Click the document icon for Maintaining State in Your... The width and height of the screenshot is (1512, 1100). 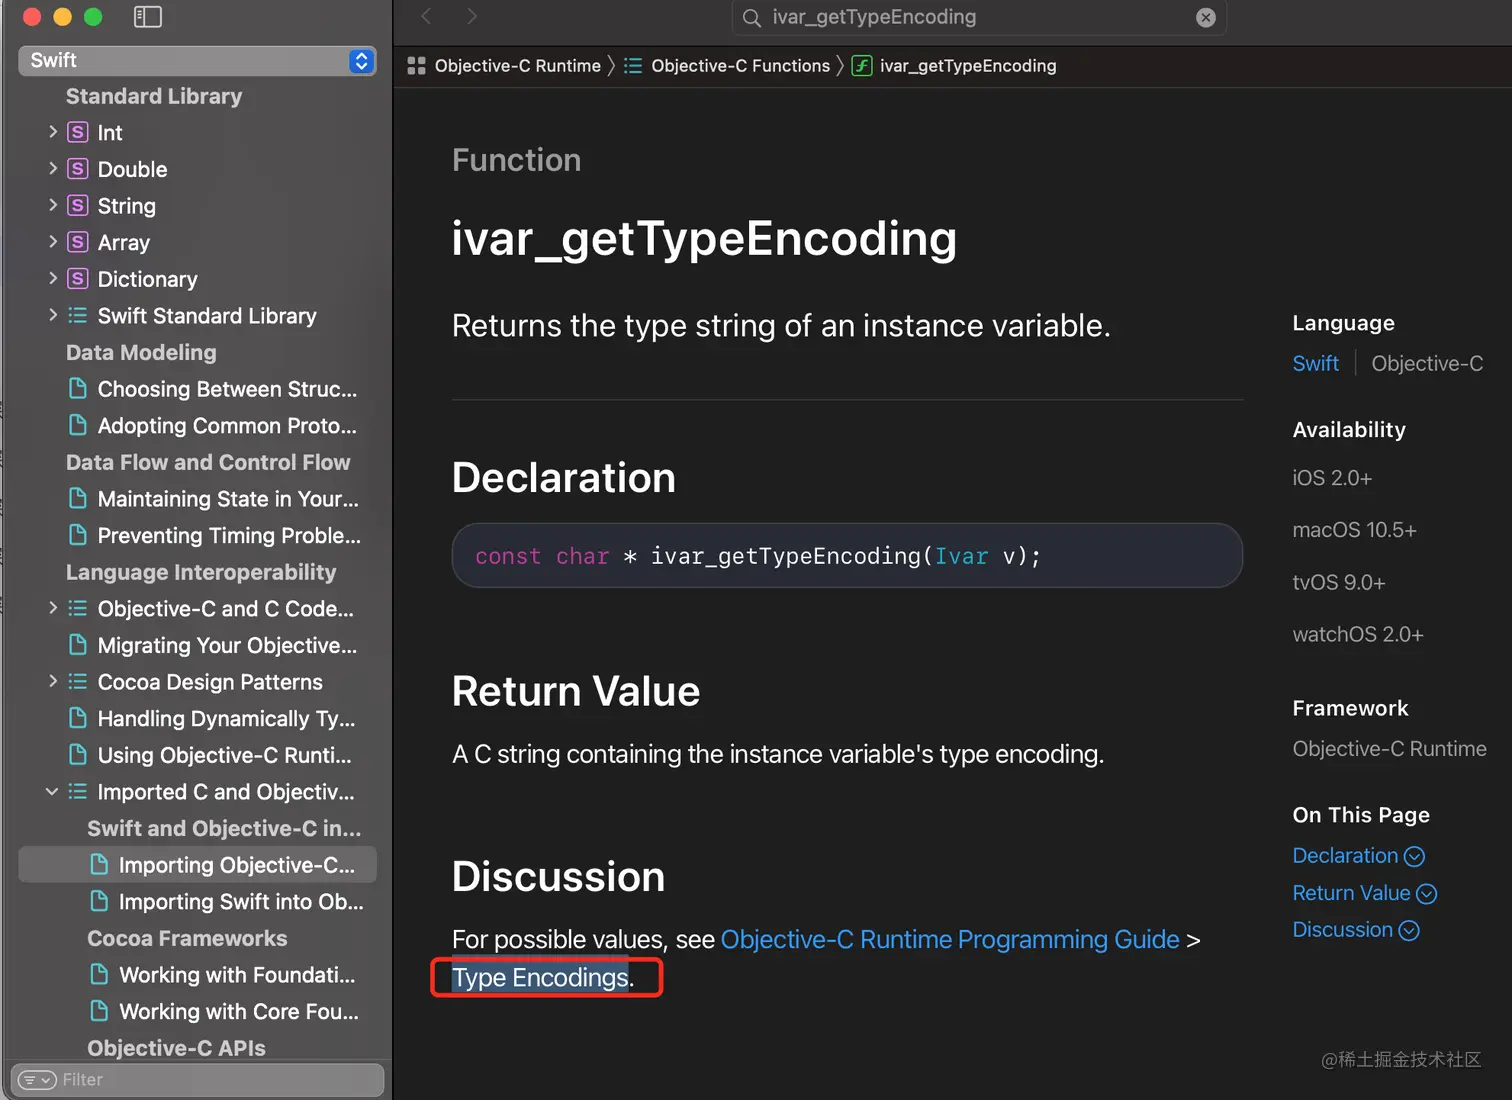point(77,498)
